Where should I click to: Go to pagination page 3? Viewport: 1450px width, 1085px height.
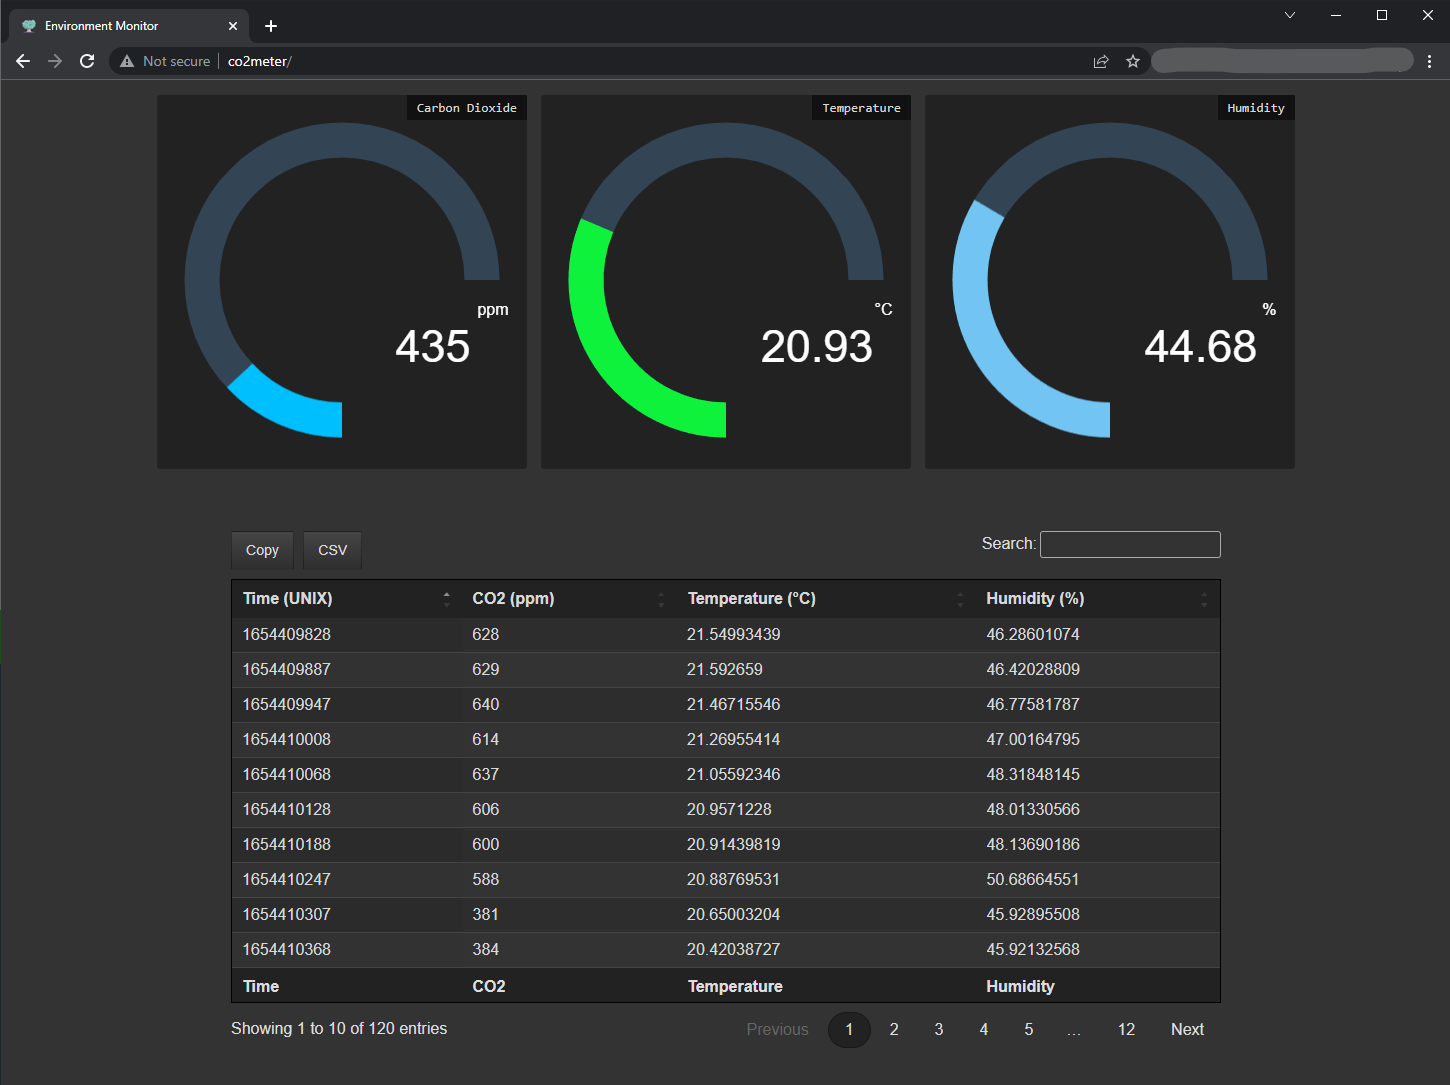[939, 1029]
